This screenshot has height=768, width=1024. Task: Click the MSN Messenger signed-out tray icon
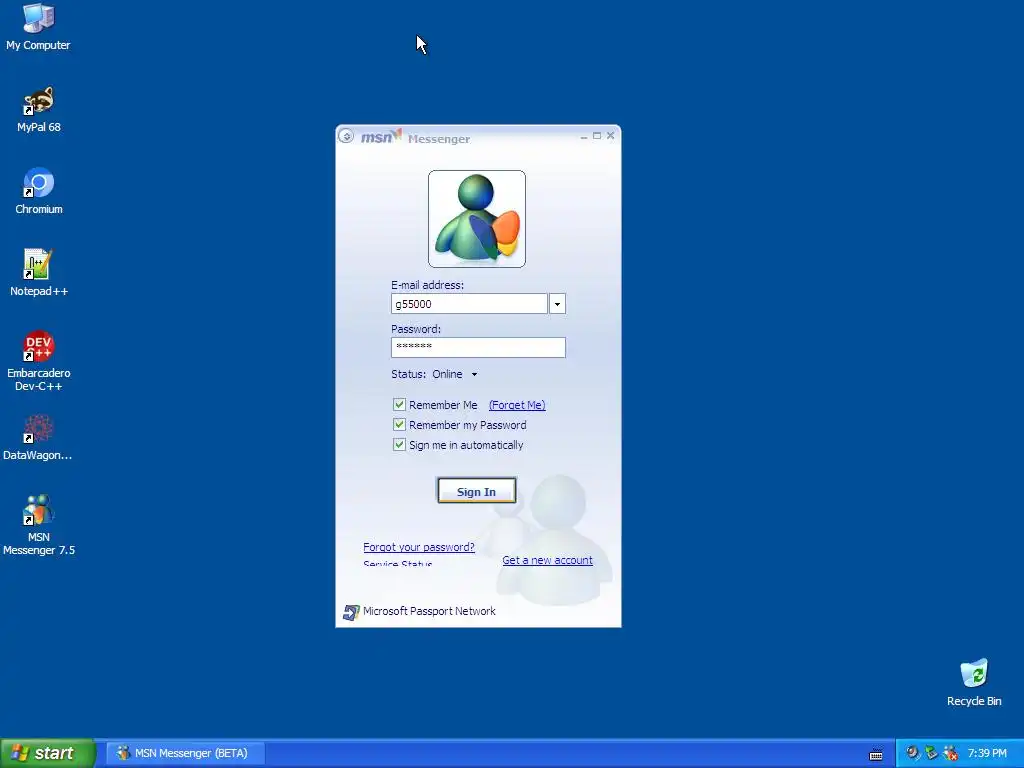click(950, 753)
